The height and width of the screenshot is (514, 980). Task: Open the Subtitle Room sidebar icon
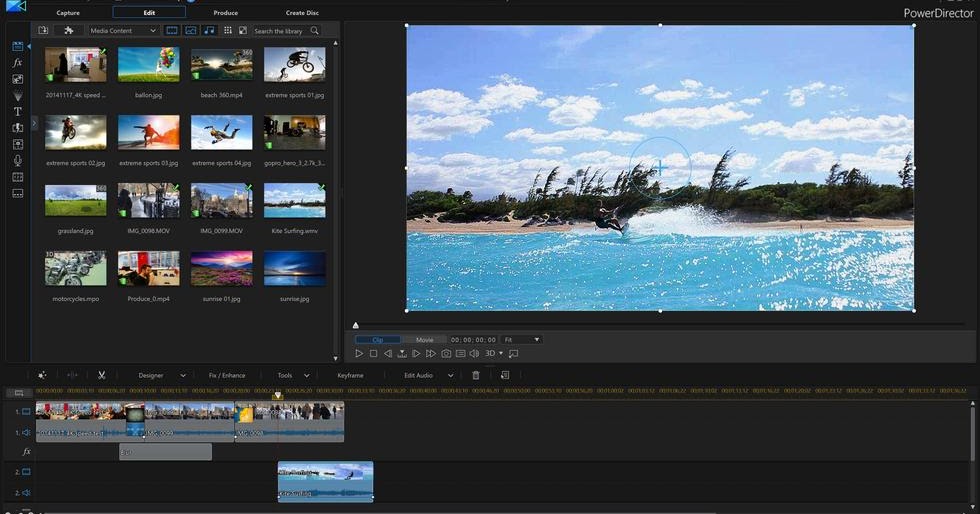[18, 193]
